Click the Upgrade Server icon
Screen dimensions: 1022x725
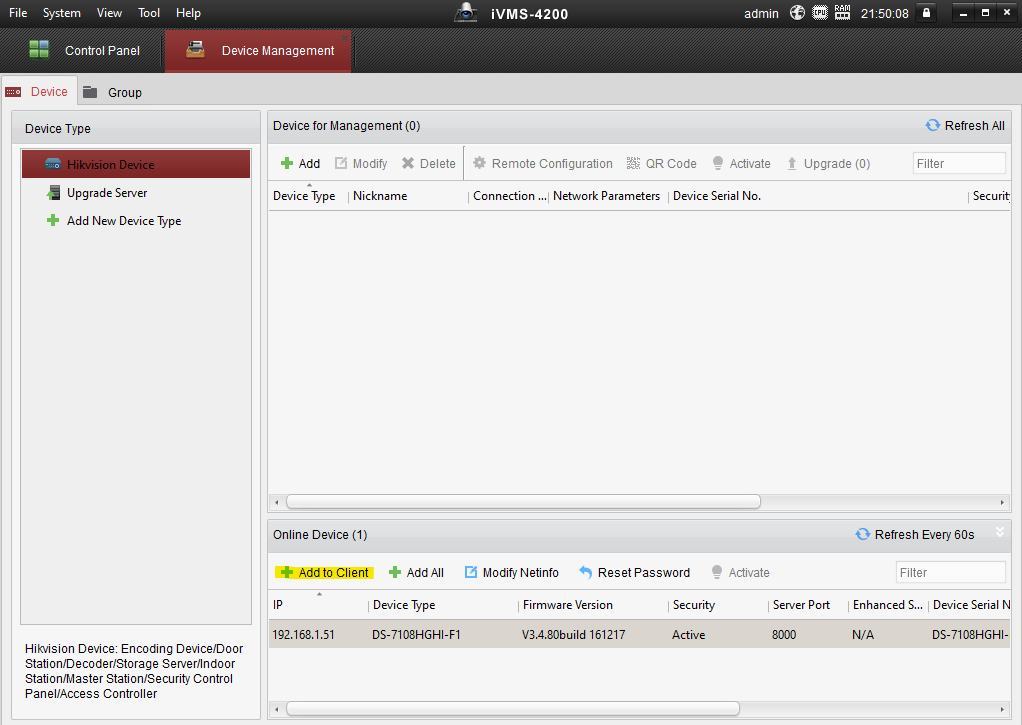(x=53, y=193)
